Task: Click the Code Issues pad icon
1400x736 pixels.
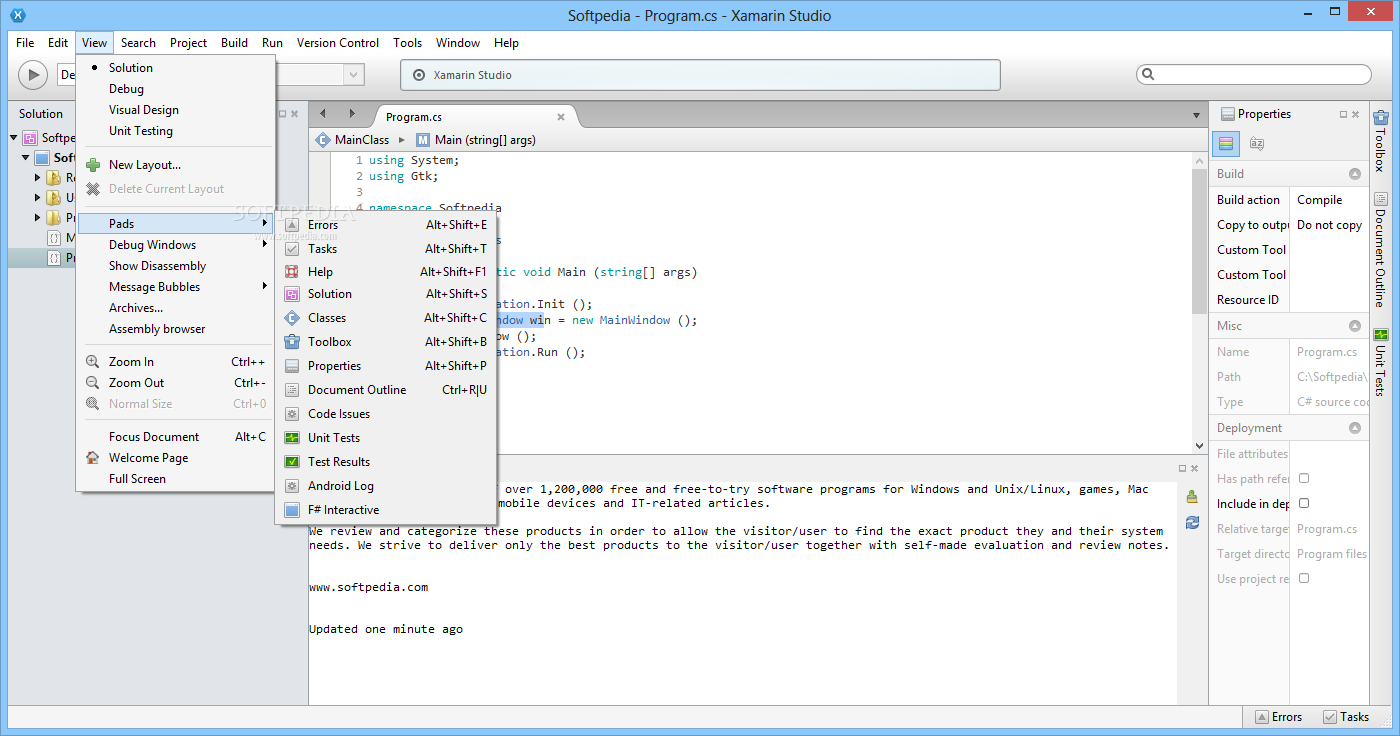Action: coord(292,414)
